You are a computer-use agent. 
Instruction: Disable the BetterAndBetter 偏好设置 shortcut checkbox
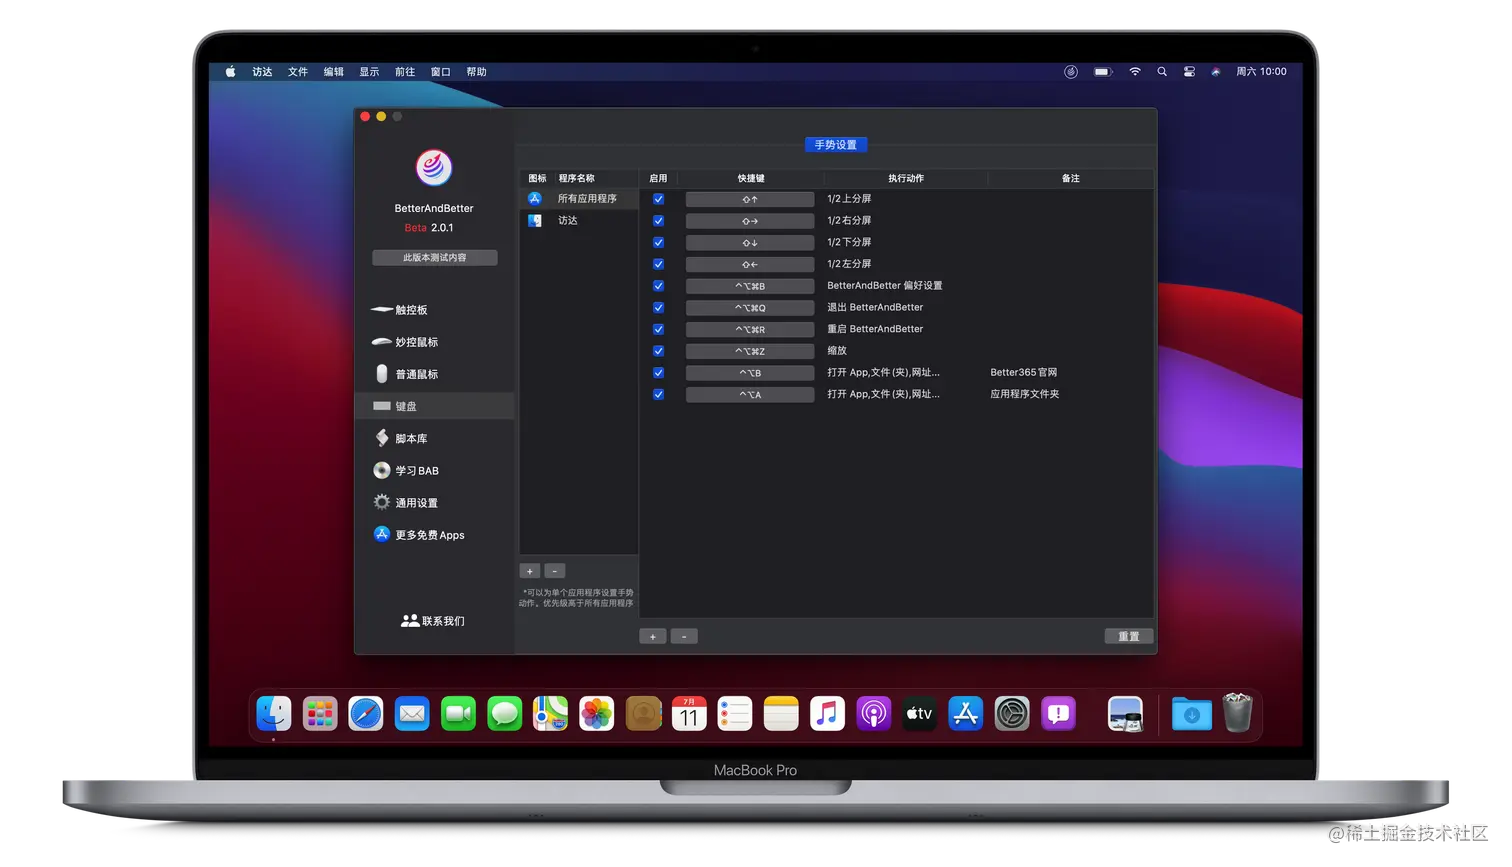[x=658, y=286]
